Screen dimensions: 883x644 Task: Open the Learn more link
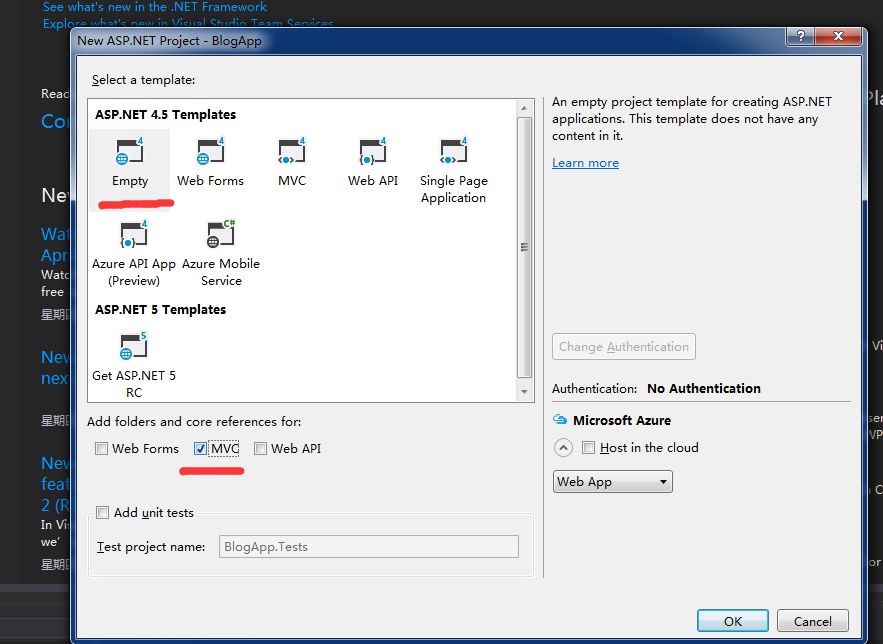coord(585,163)
